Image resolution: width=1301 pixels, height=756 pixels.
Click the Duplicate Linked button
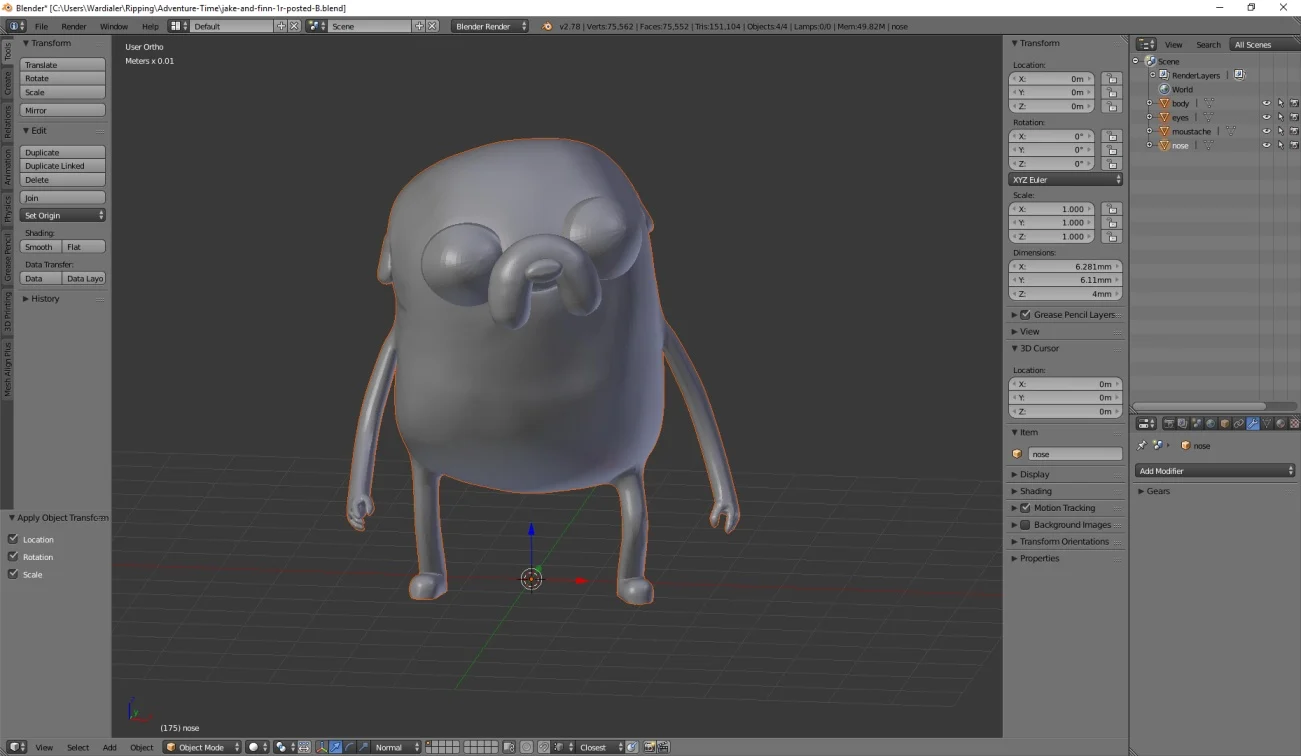[x=62, y=166]
